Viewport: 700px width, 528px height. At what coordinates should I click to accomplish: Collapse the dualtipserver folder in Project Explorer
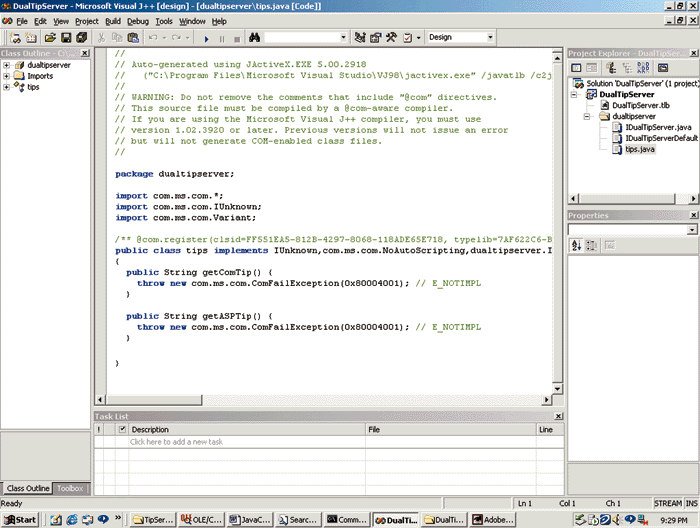pos(587,116)
